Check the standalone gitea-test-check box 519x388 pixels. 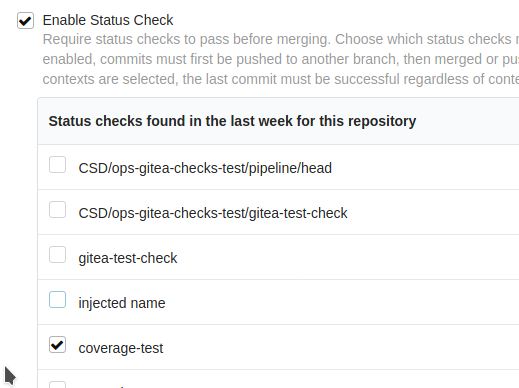(57, 255)
